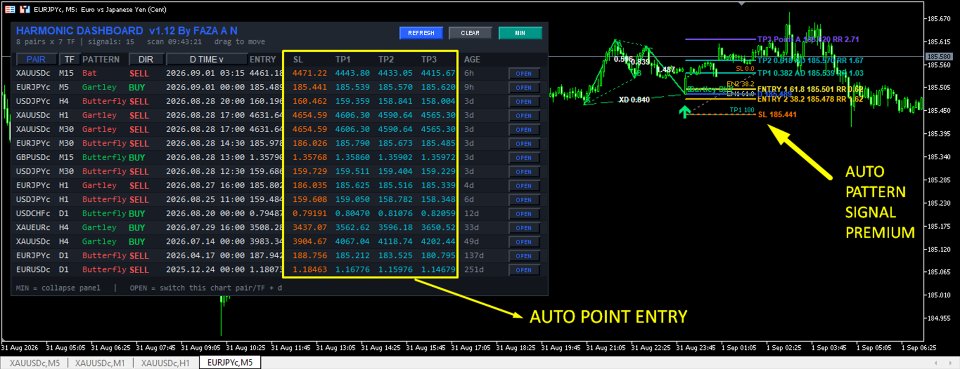Click the 185.580 current price label
The height and width of the screenshot is (369, 960).
938,56
